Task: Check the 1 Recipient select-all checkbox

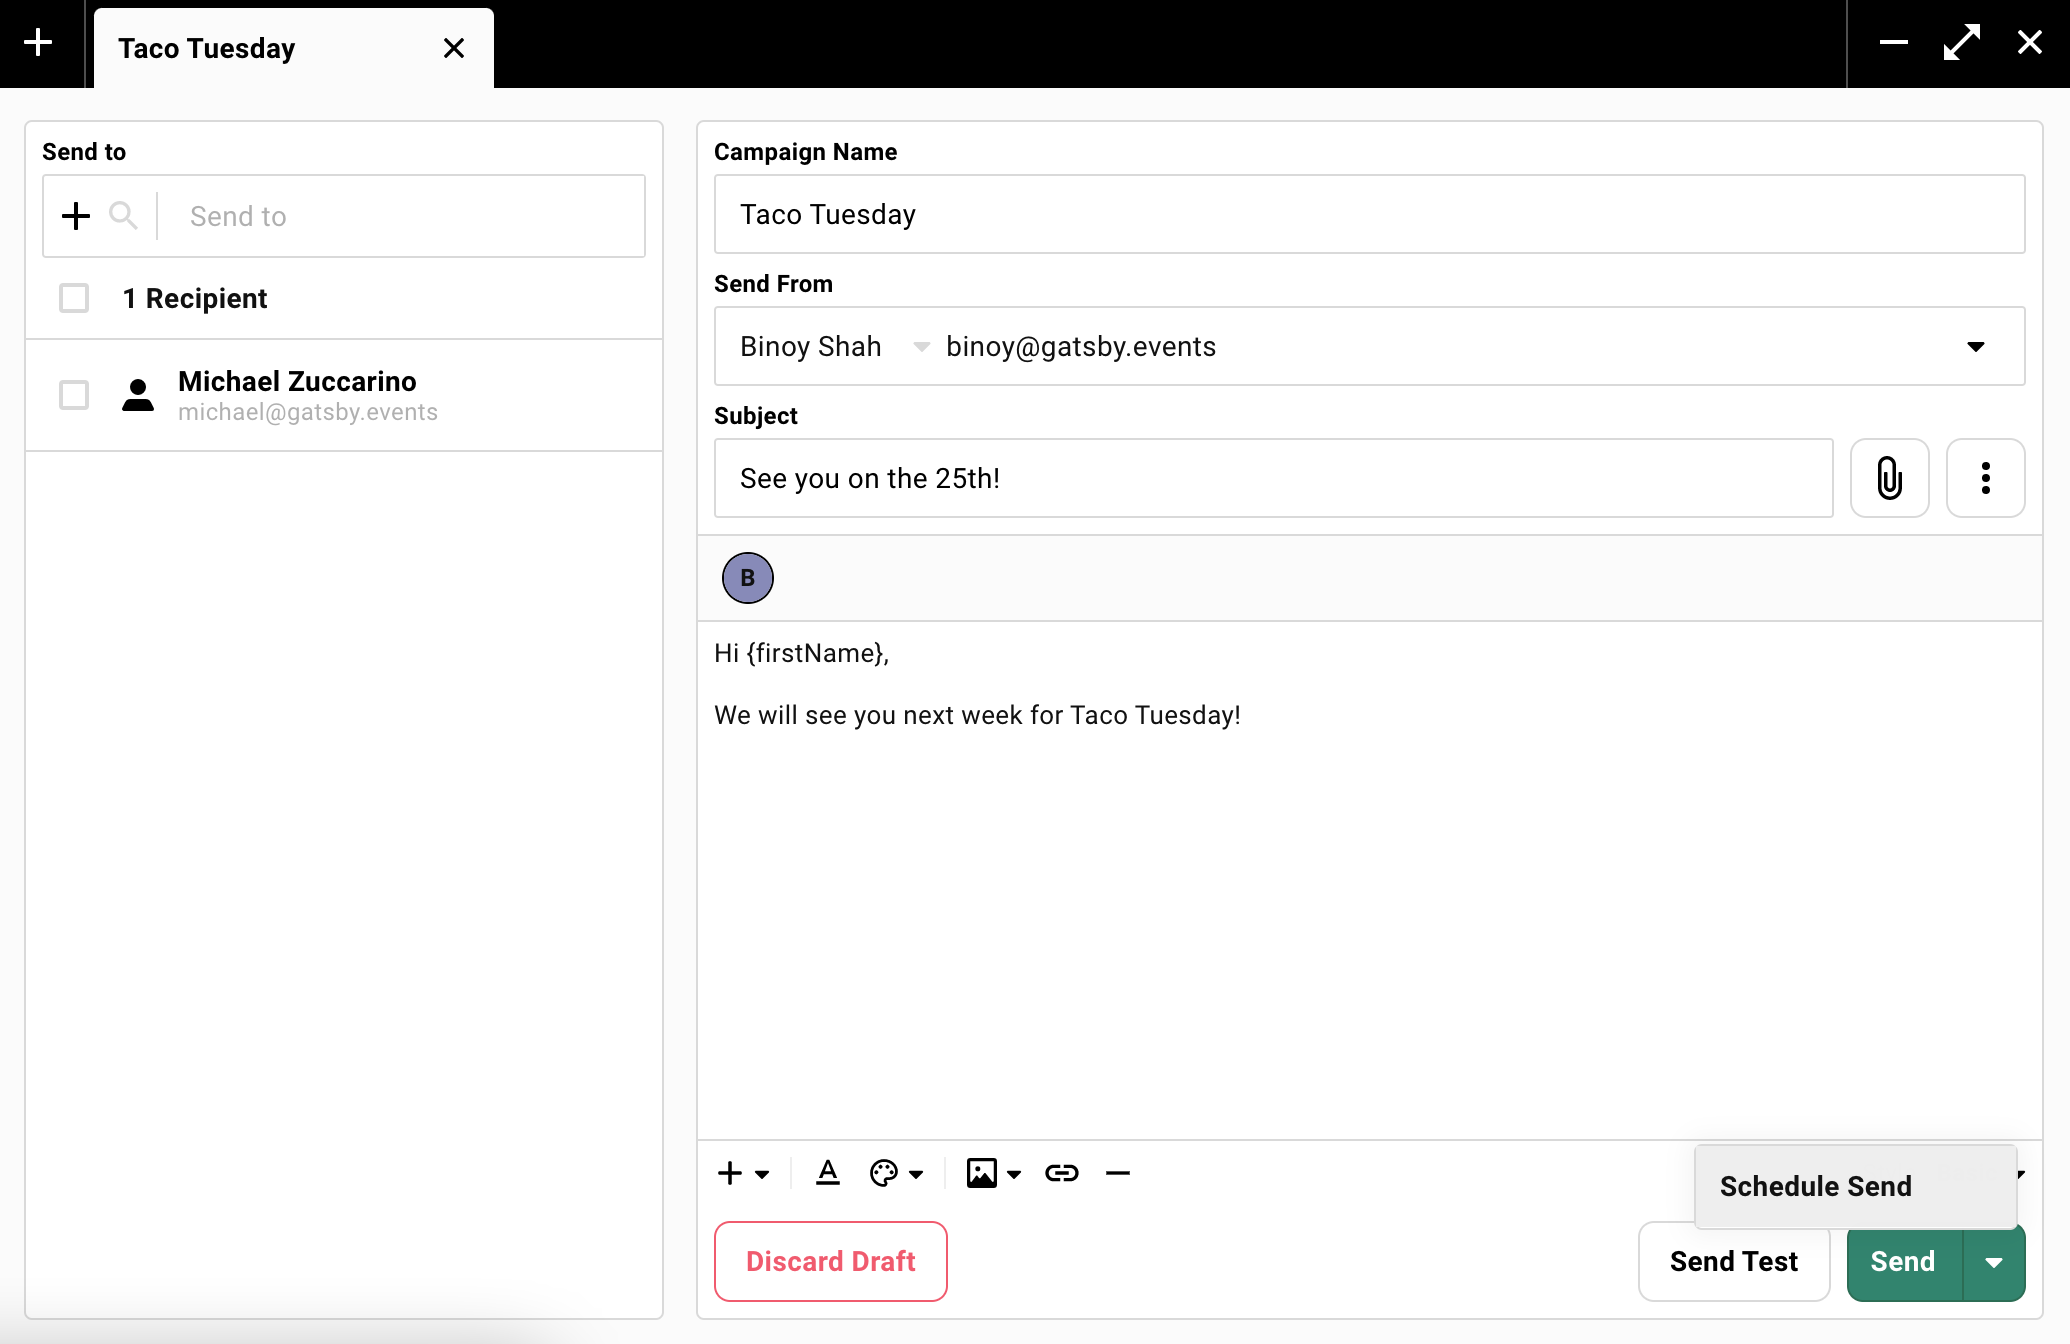Action: (74, 298)
